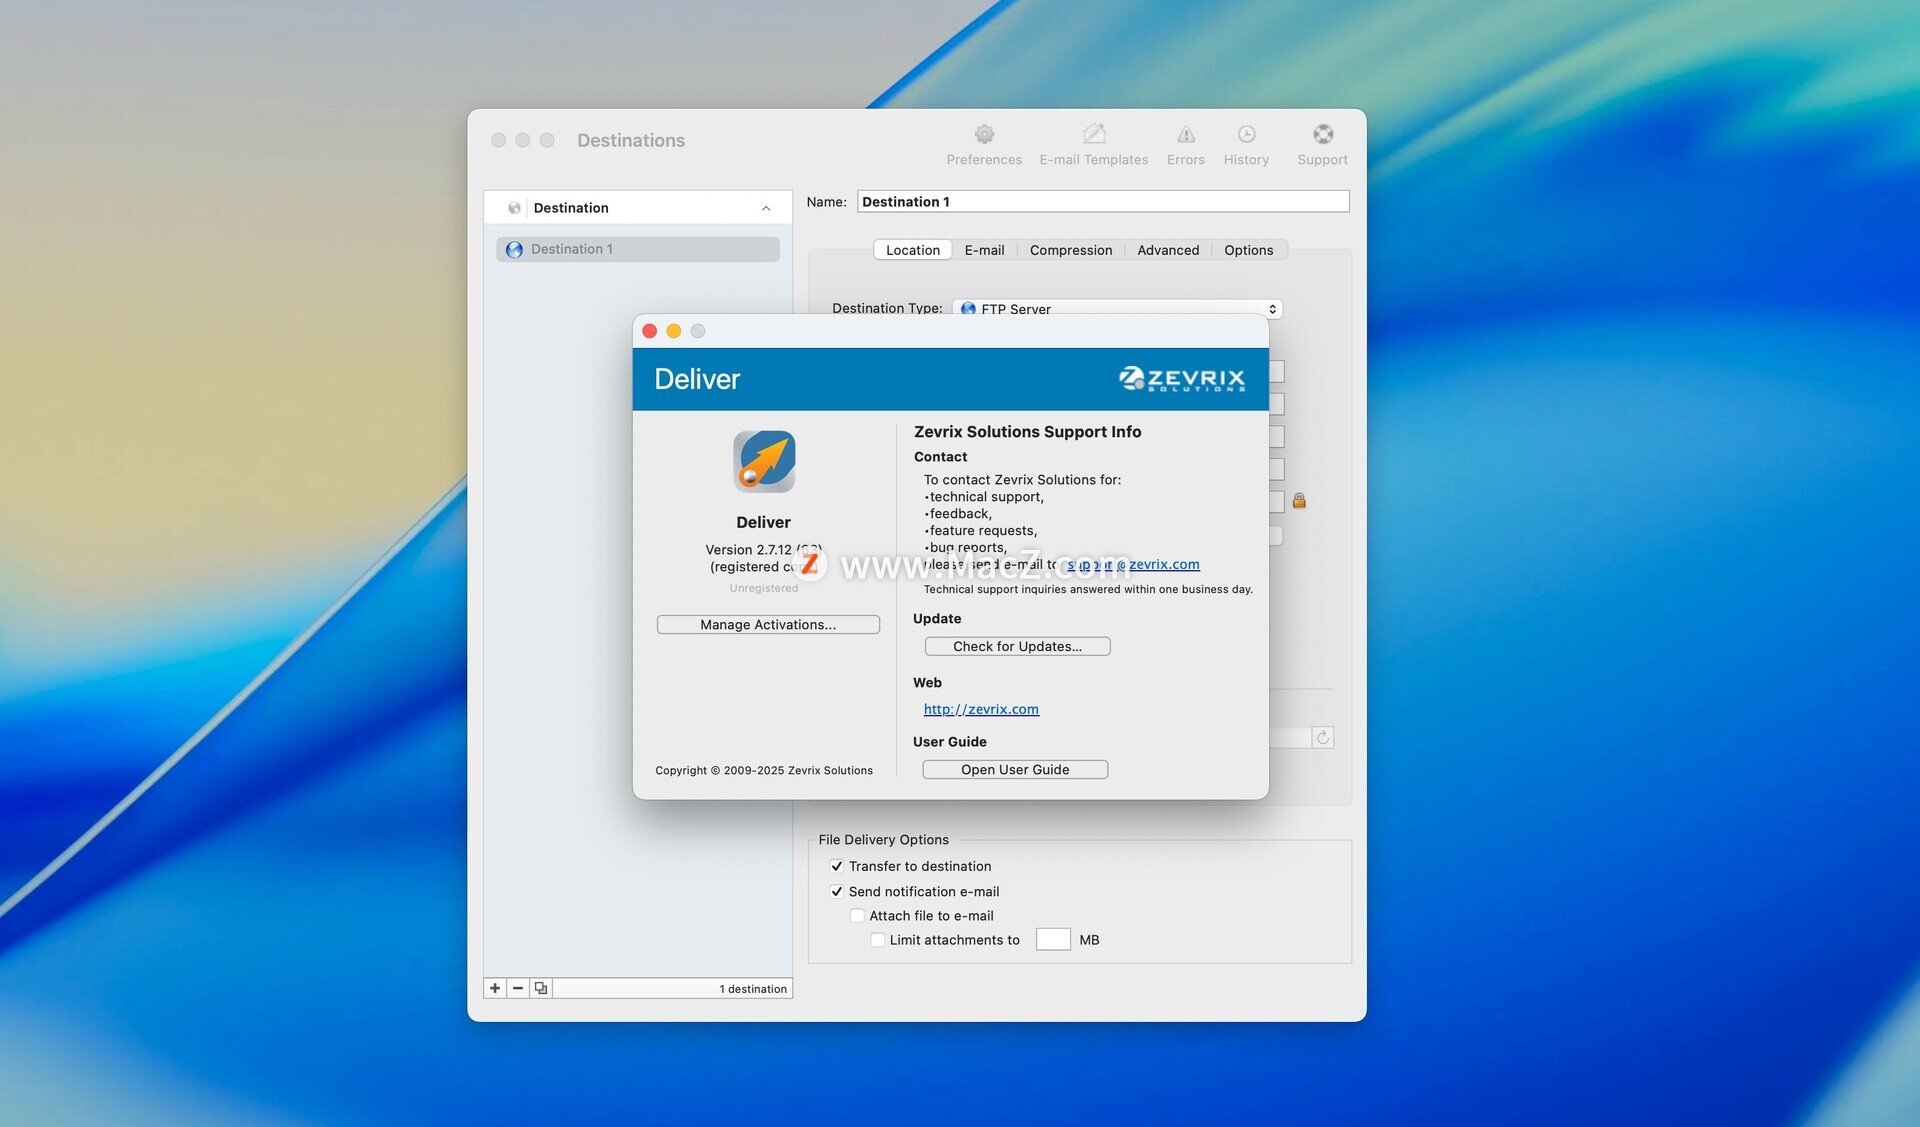Click the Limit attachments MB input field
1920x1127 pixels.
coord(1052,940)
